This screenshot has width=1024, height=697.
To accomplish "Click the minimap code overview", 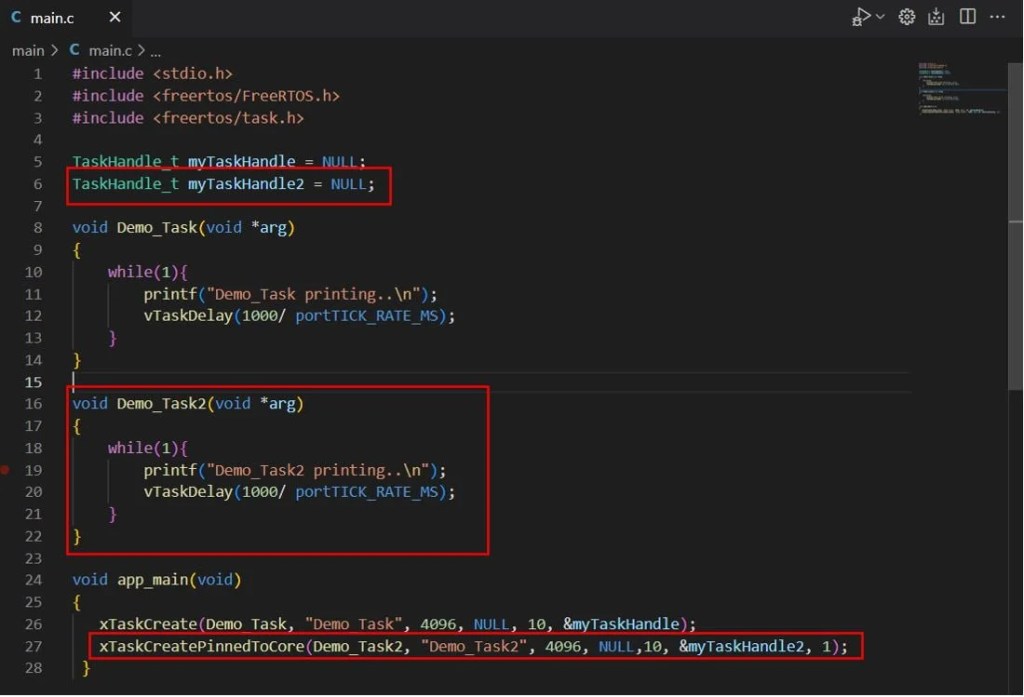I will pyautogui.click(x=959, y=89).
